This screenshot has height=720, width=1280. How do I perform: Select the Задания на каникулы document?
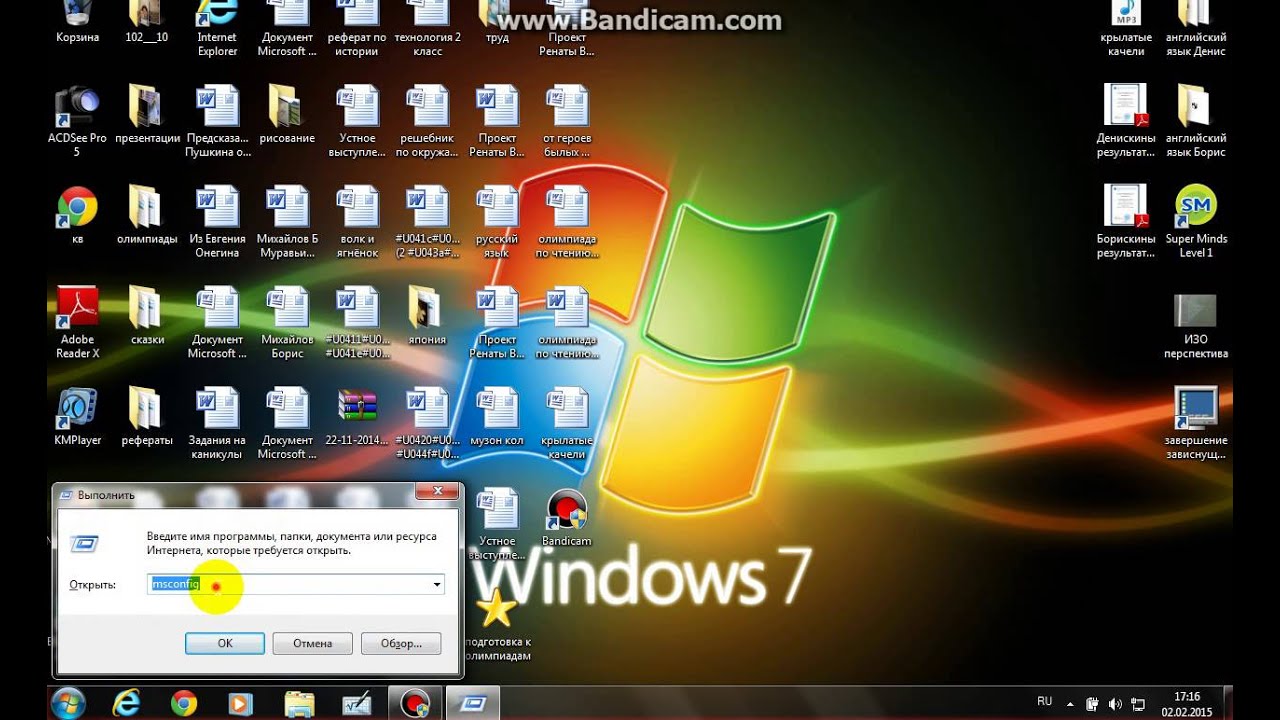pyautogui.click(x=217, y=424)
